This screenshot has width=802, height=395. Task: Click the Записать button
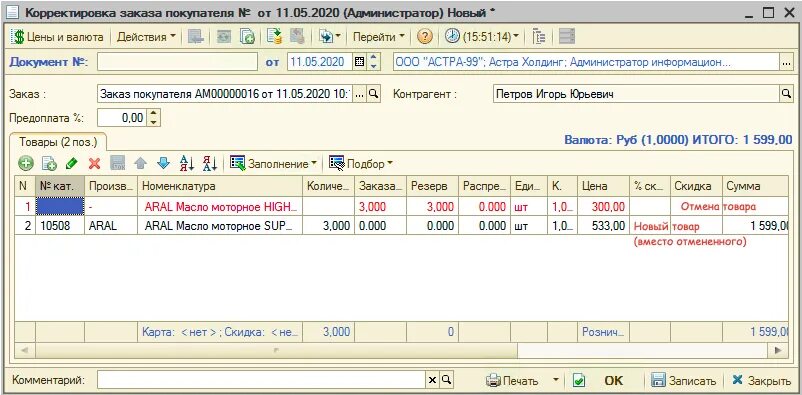(x=684, y=381)
